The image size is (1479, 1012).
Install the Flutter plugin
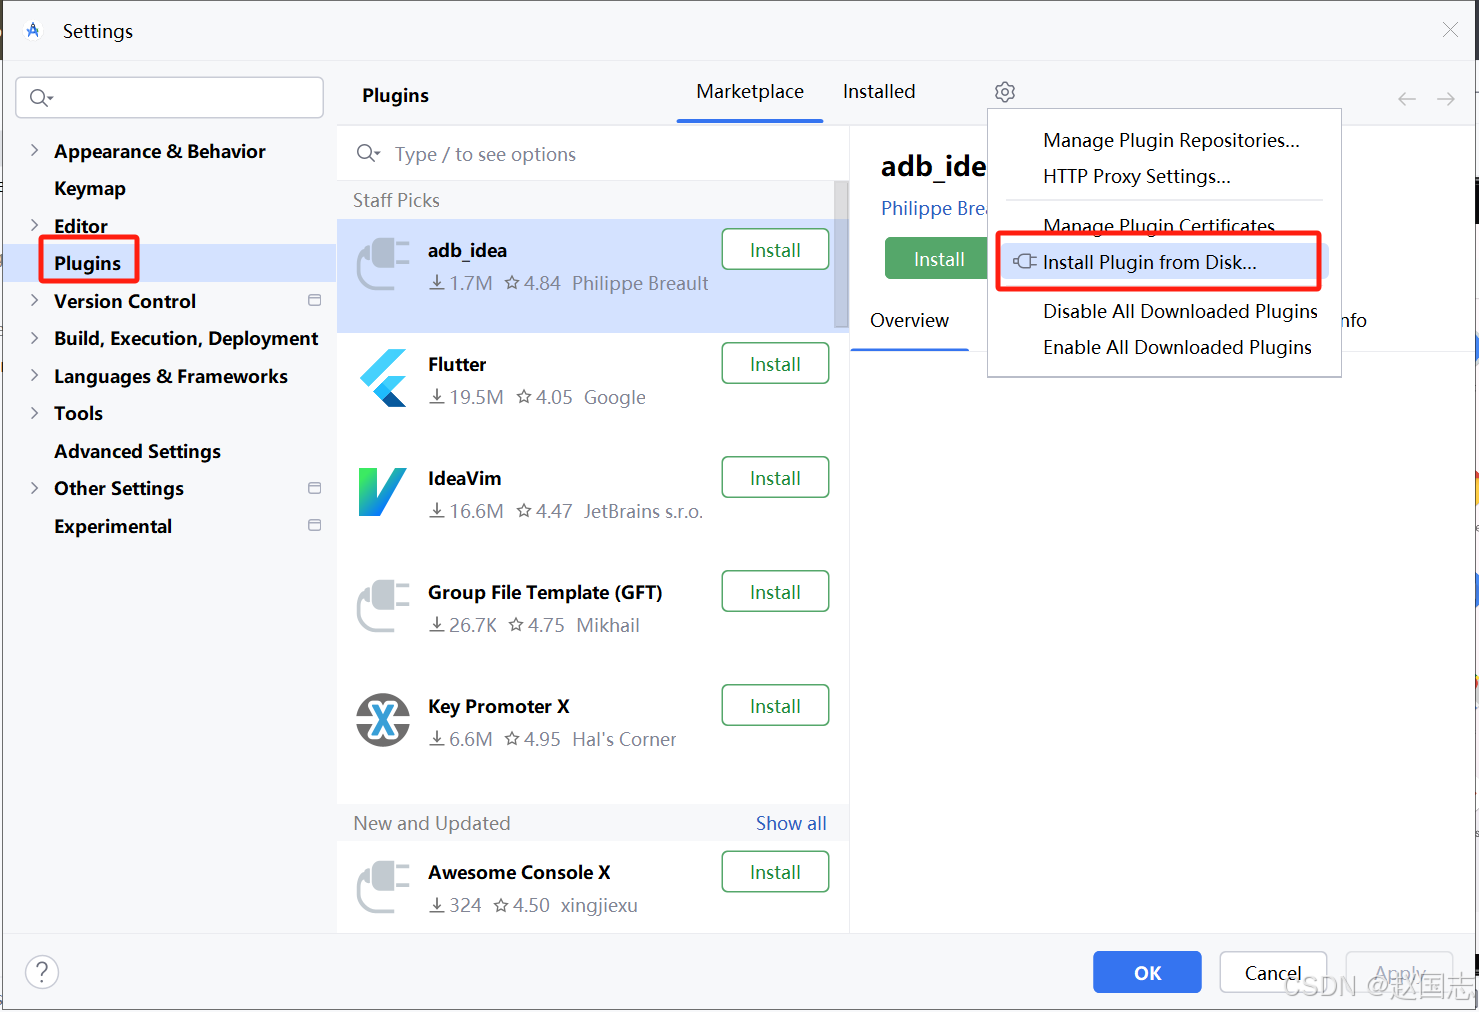point(775,364)
